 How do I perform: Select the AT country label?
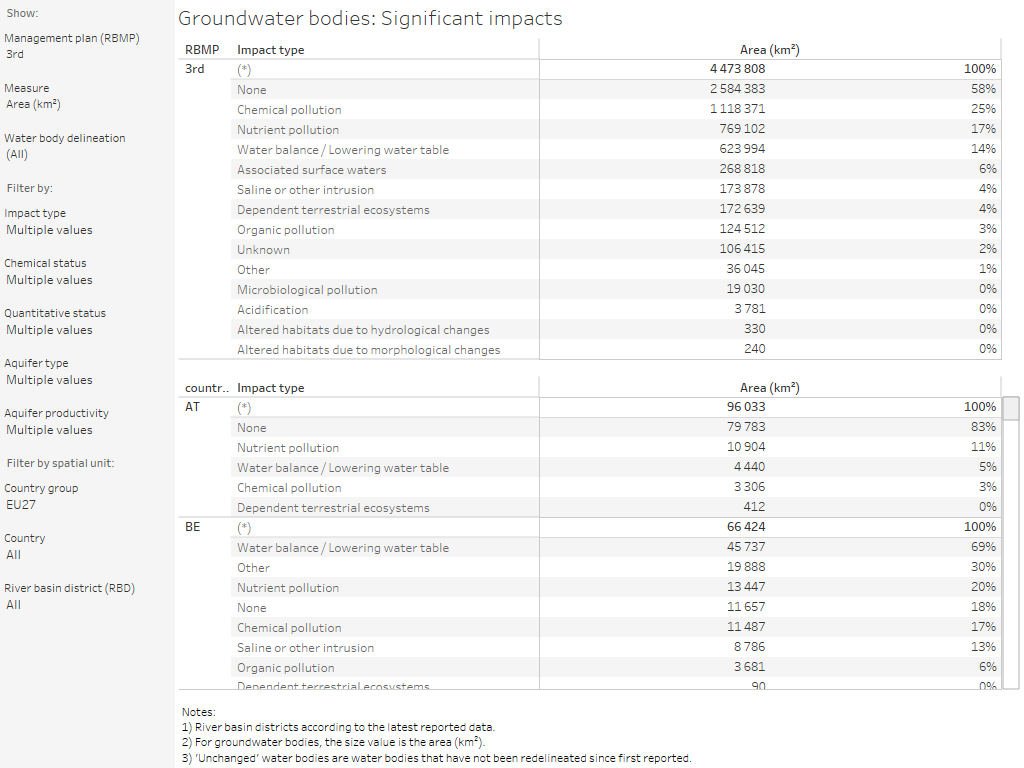(x=192, y=407)
